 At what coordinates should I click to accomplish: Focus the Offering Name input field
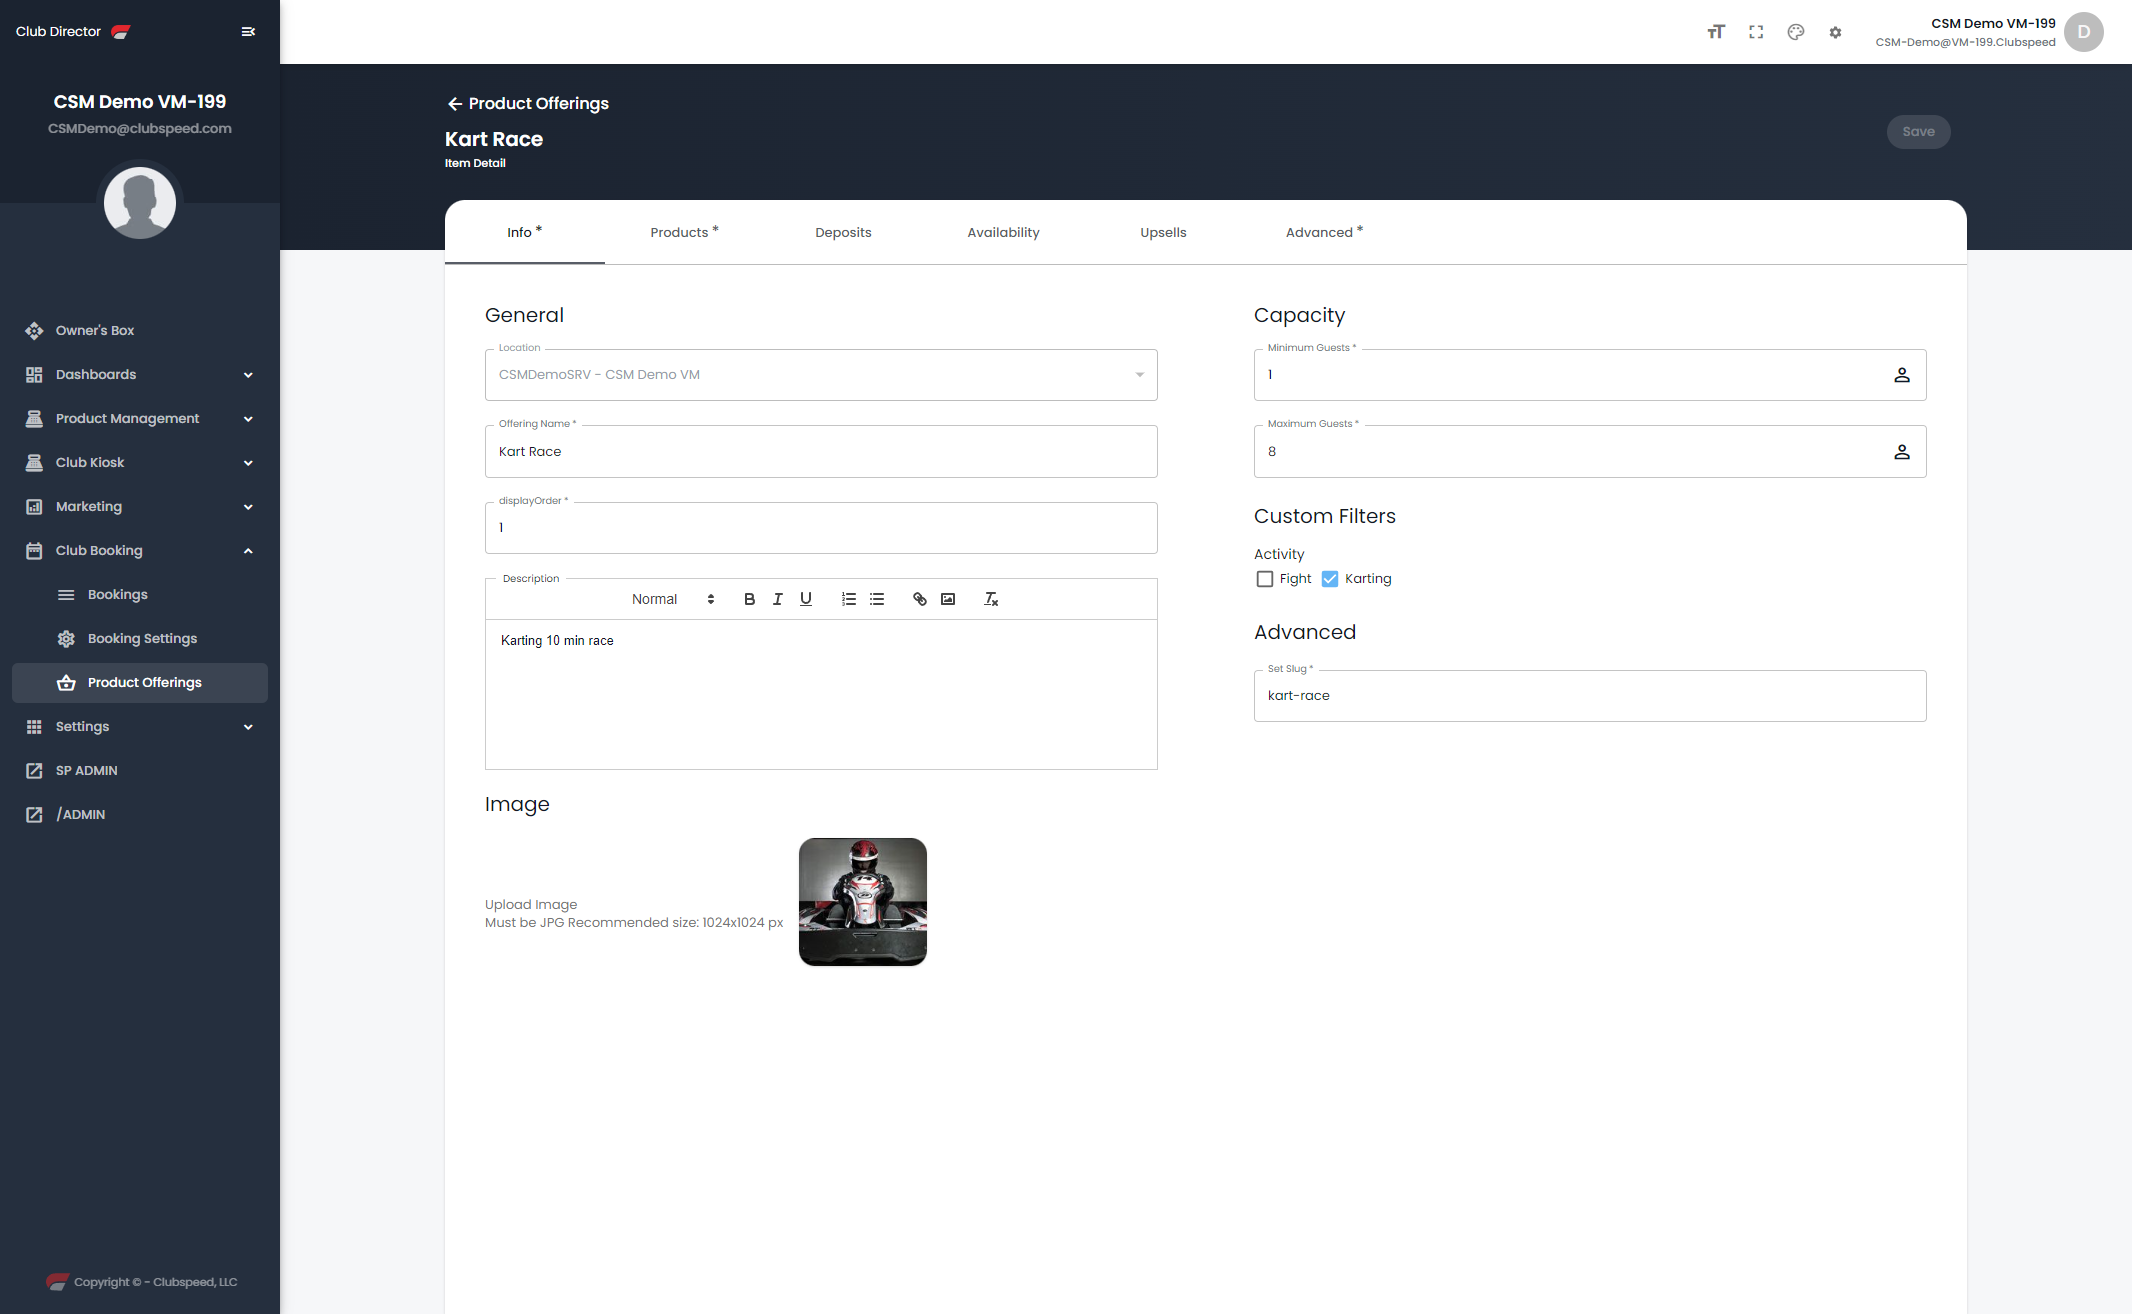click(x=821, y=452)
